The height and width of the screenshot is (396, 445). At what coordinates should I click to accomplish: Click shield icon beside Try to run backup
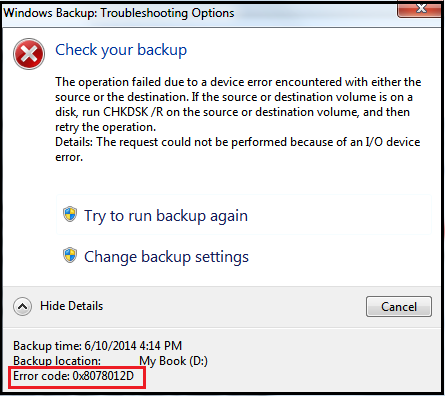pyautogui.click(x=70, y=214)
